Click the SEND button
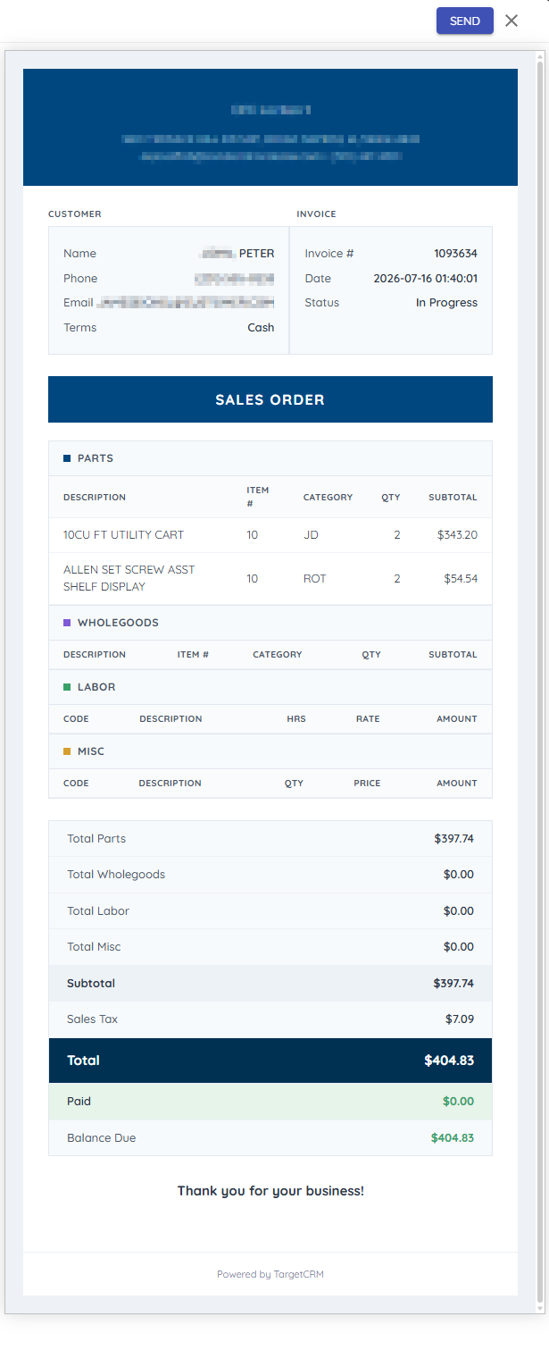This screenshot has width=549, height=1350. (x=464, y=21)
